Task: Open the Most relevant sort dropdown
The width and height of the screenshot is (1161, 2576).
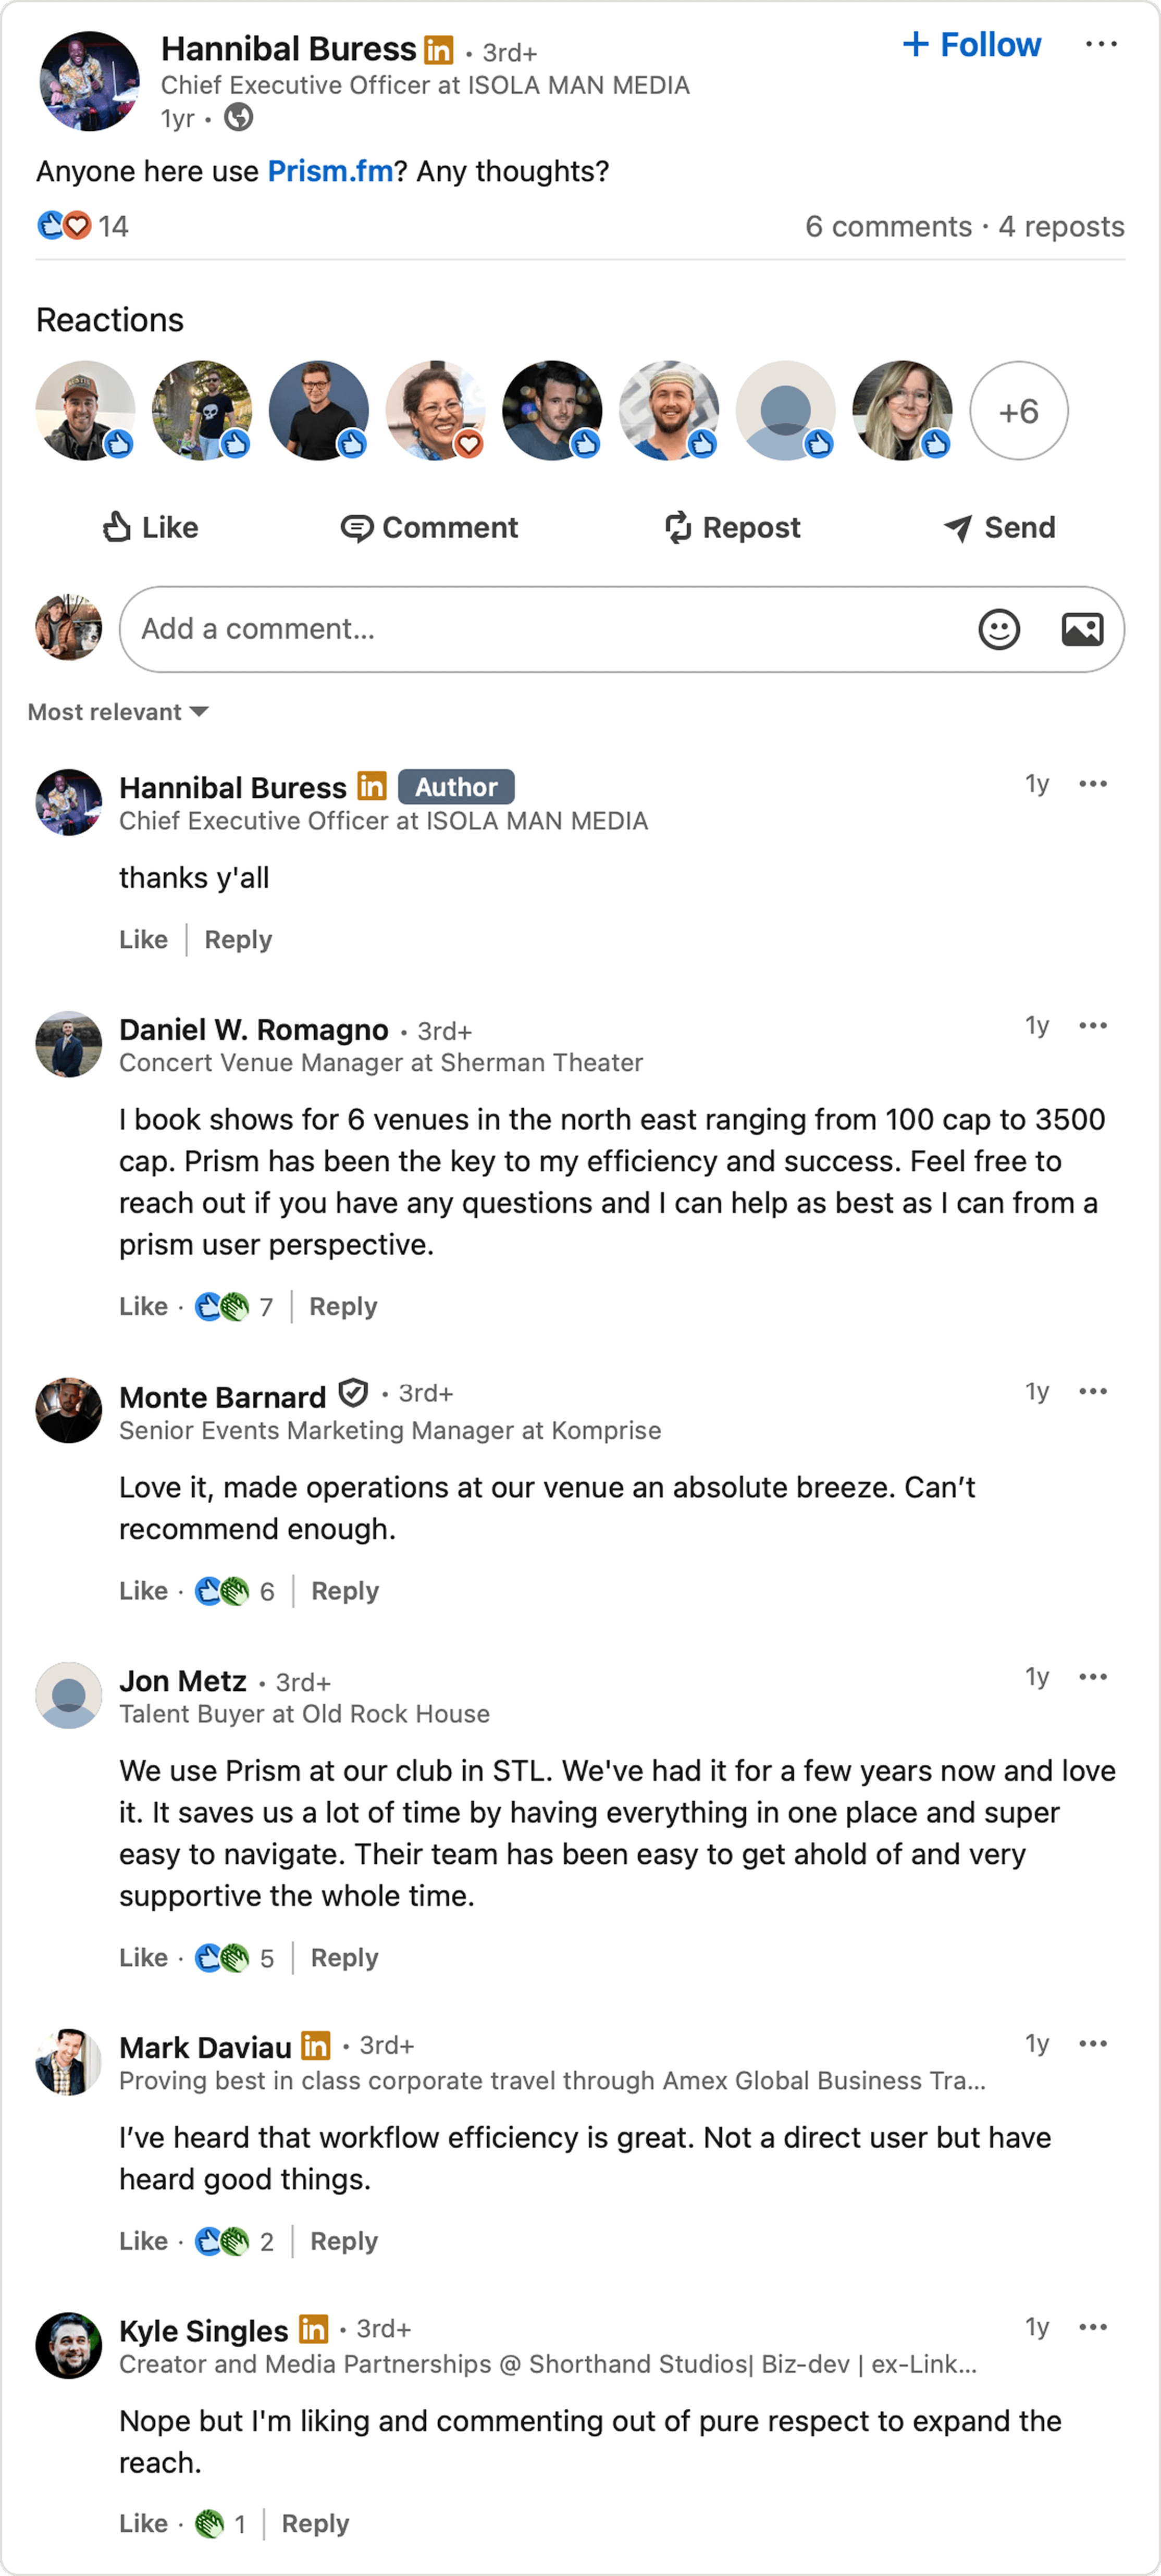Action: 118,711
